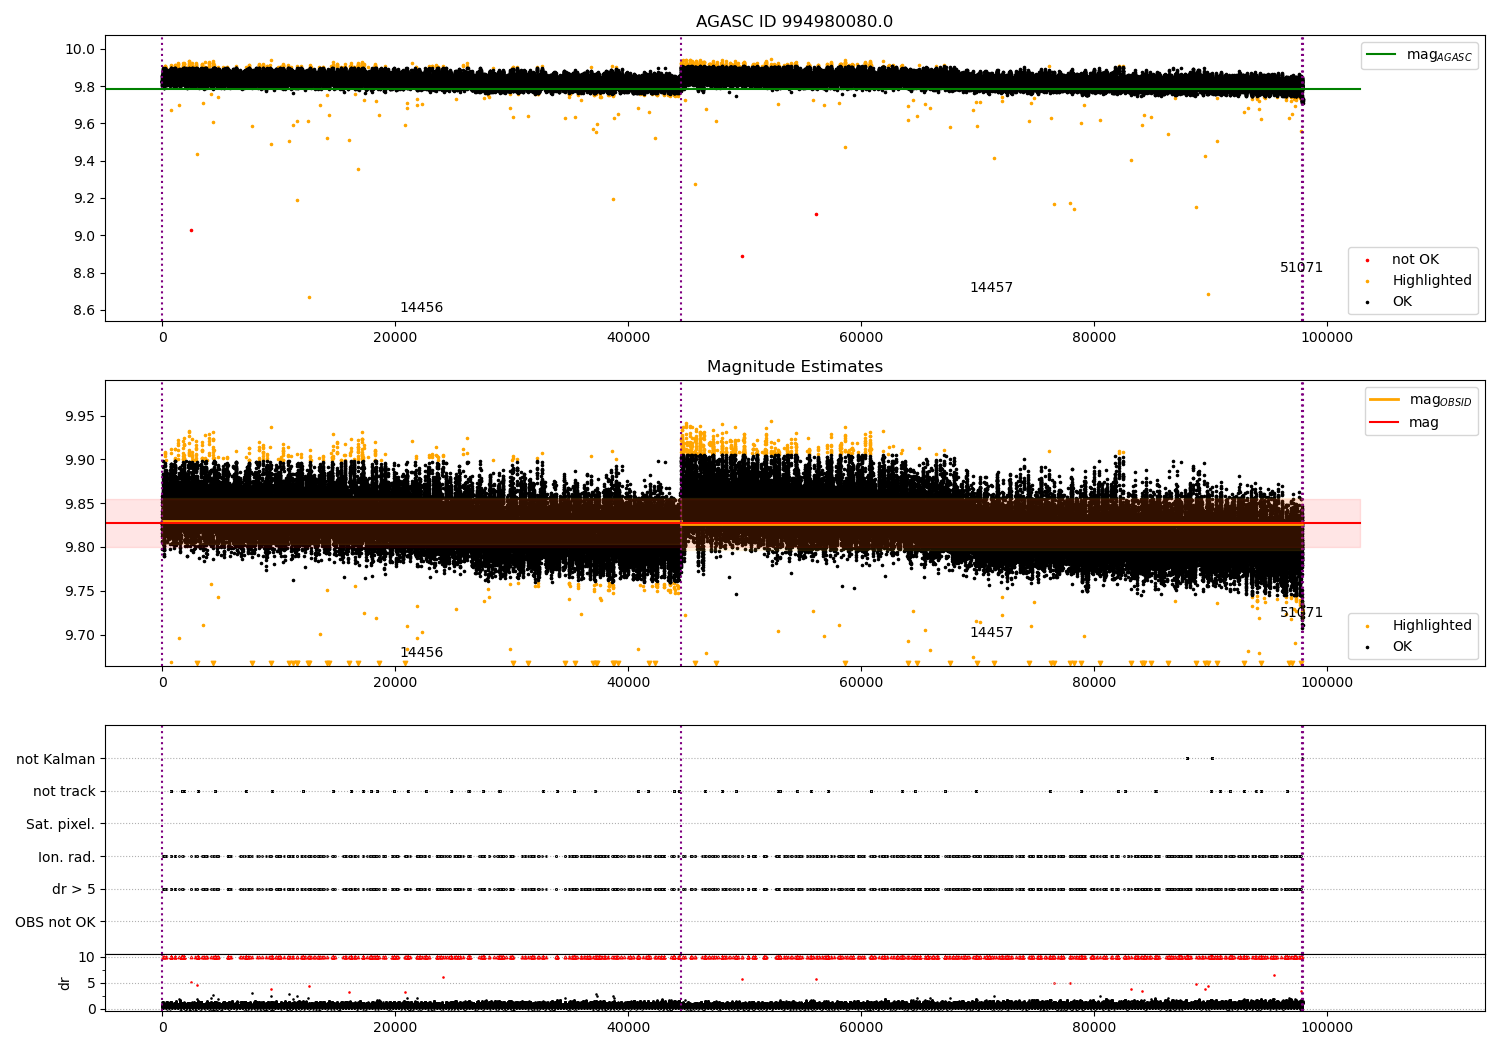Select the mag AGASC legend entry in the top plot

tap(1420, 55)
